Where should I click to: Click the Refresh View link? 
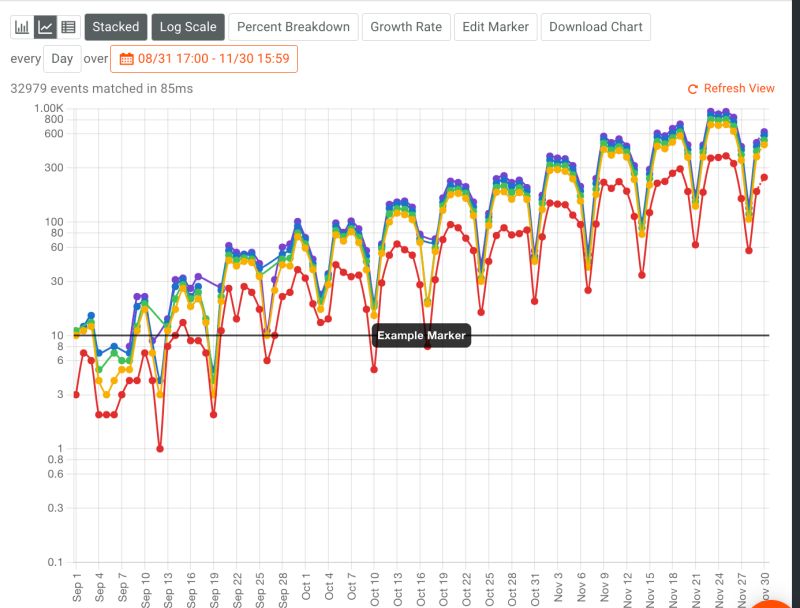pos(740,88)
